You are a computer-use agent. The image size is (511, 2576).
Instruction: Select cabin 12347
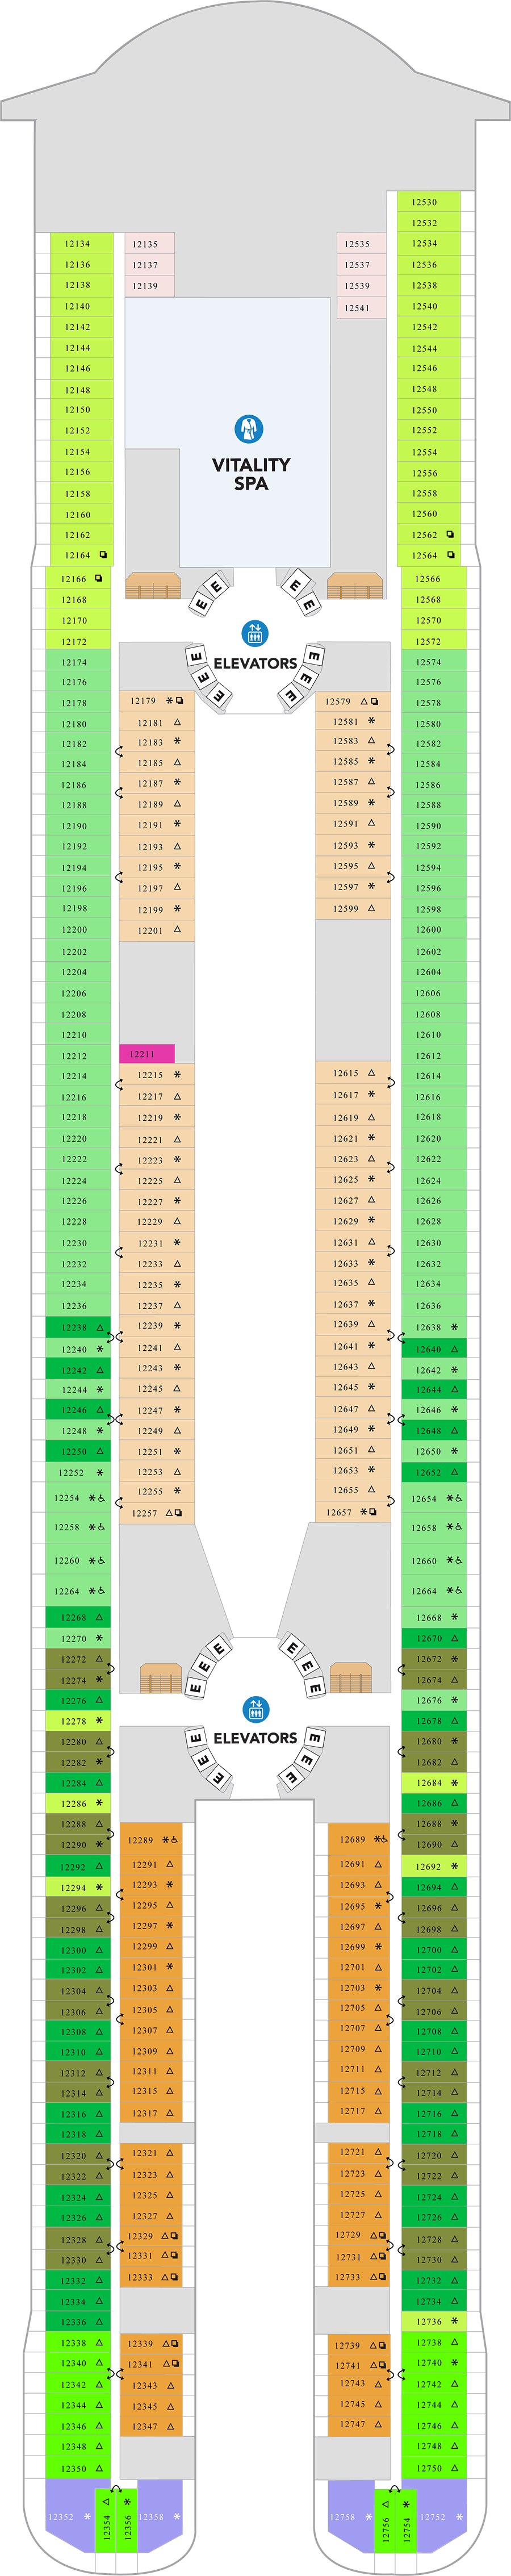(152, 2425)
